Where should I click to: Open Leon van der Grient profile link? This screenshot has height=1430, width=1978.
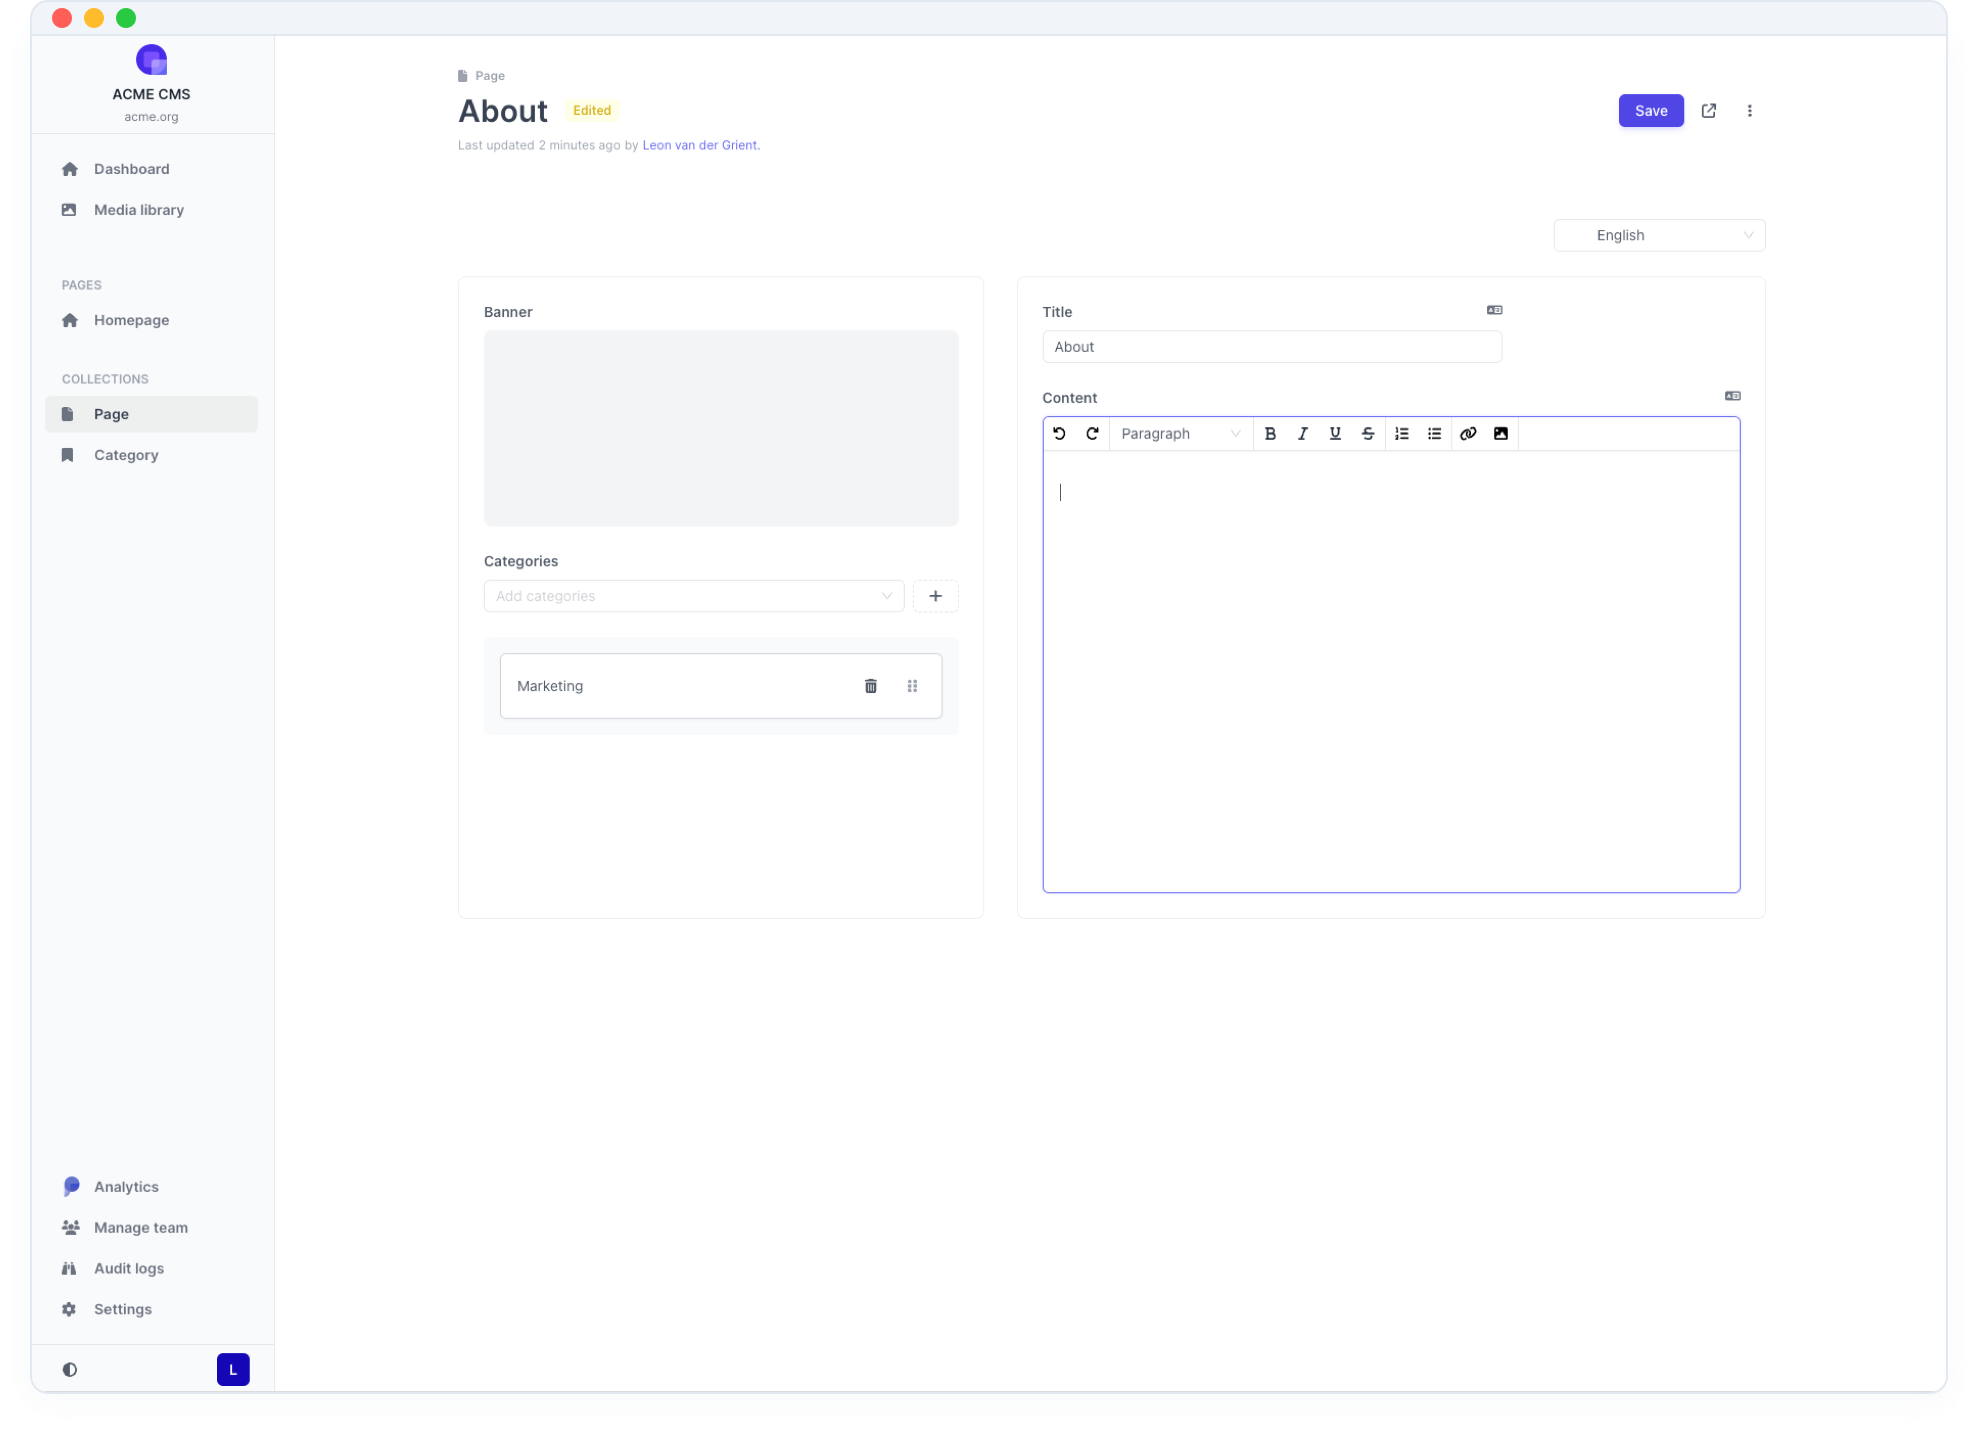coord(699,145)
